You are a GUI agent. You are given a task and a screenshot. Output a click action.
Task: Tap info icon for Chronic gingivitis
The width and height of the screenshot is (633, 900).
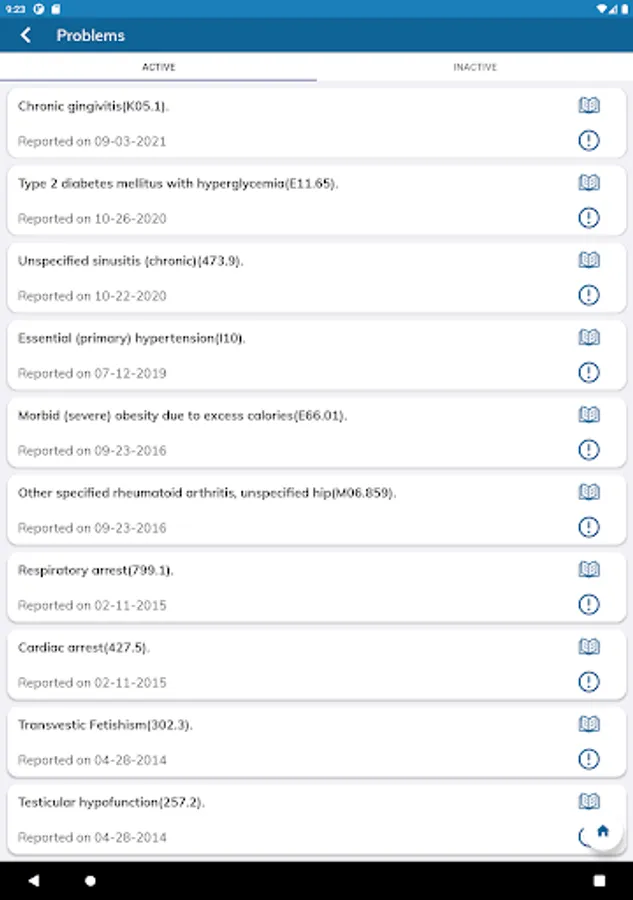(589, 141)
